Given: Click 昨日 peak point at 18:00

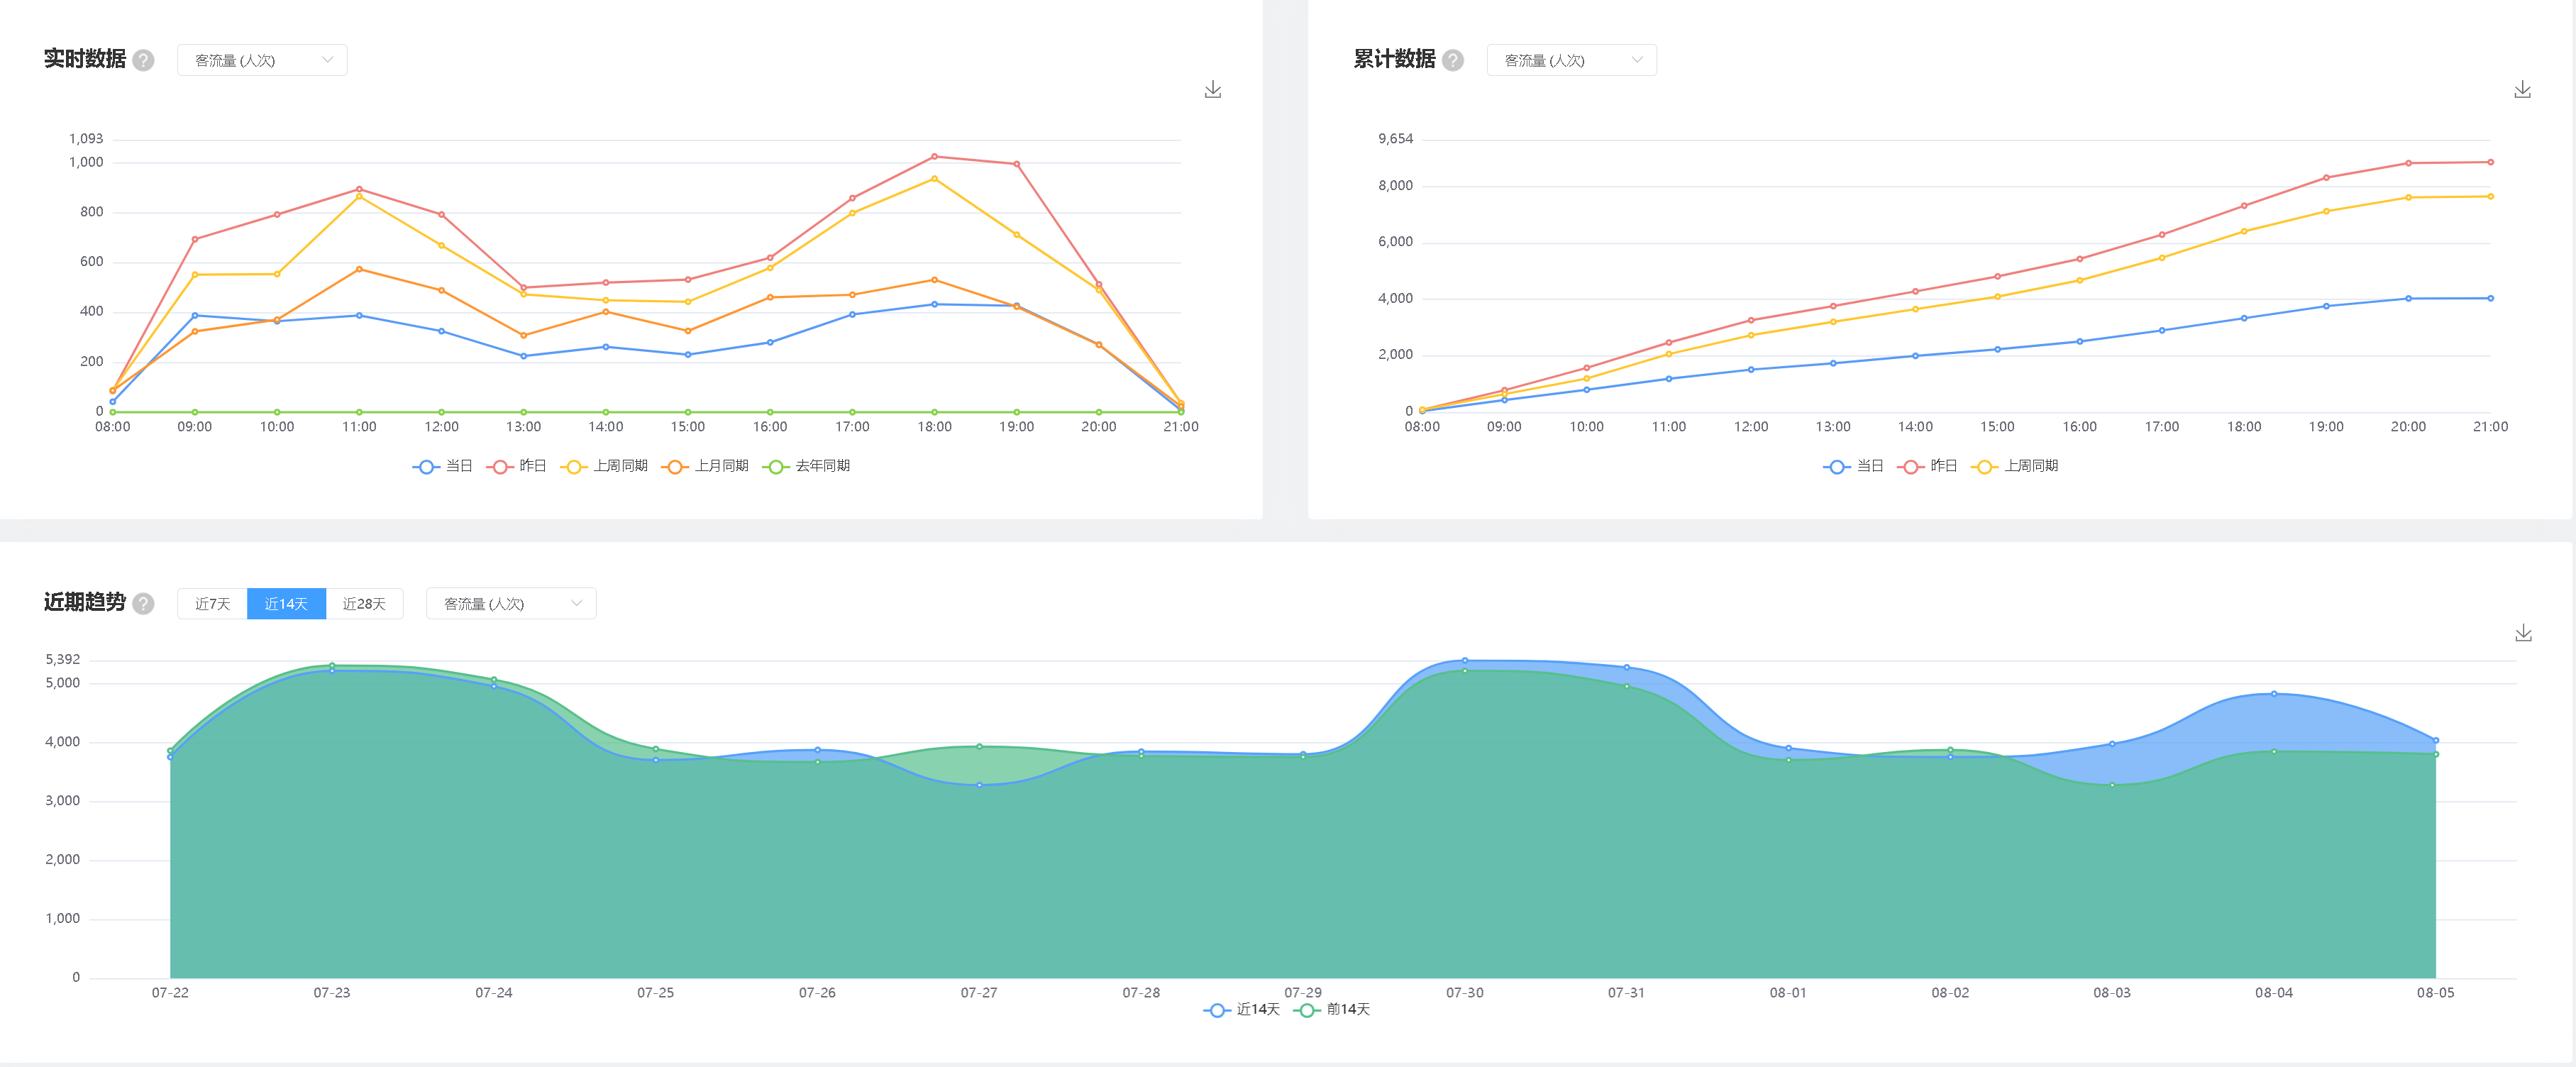Looking at the screenshot, I should [934, 156].
